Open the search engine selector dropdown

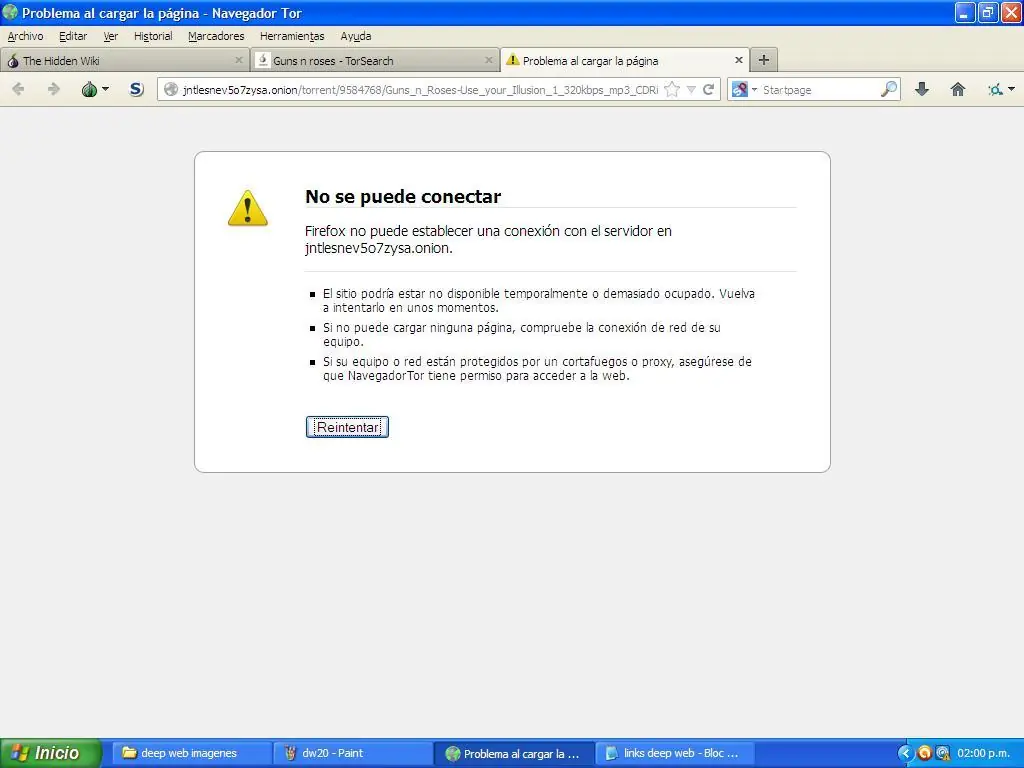[744, 89]
